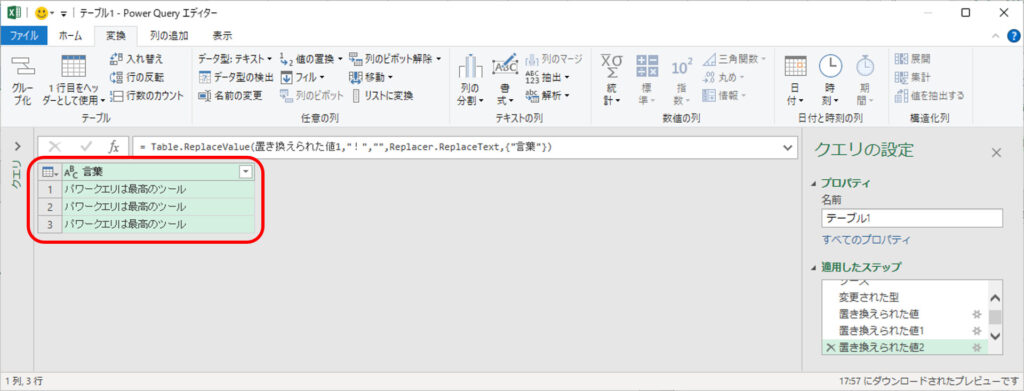Screen dimensions: 1024x391
Task: Click 値を抽出する command
Action: click(930, 95)
